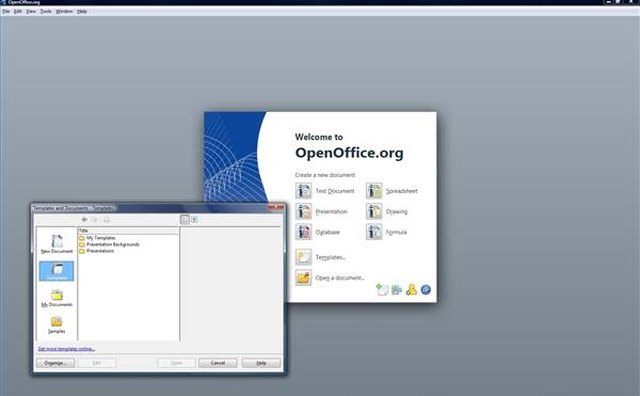Open the Help menu in the menu bar

[x=82, y=11]
